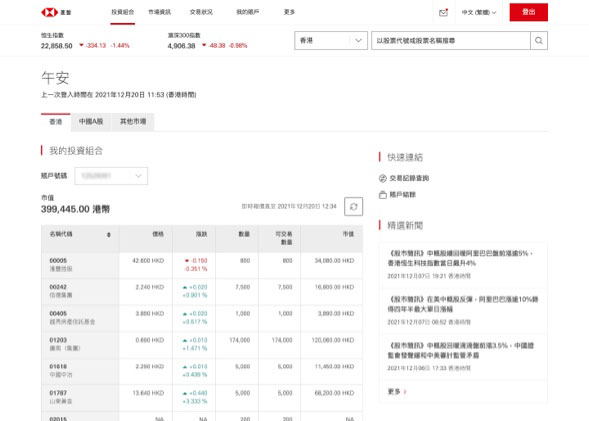Screen dimensions: 589x421
Task: Open the 香港 market dropdown
Action: (331, 41)
